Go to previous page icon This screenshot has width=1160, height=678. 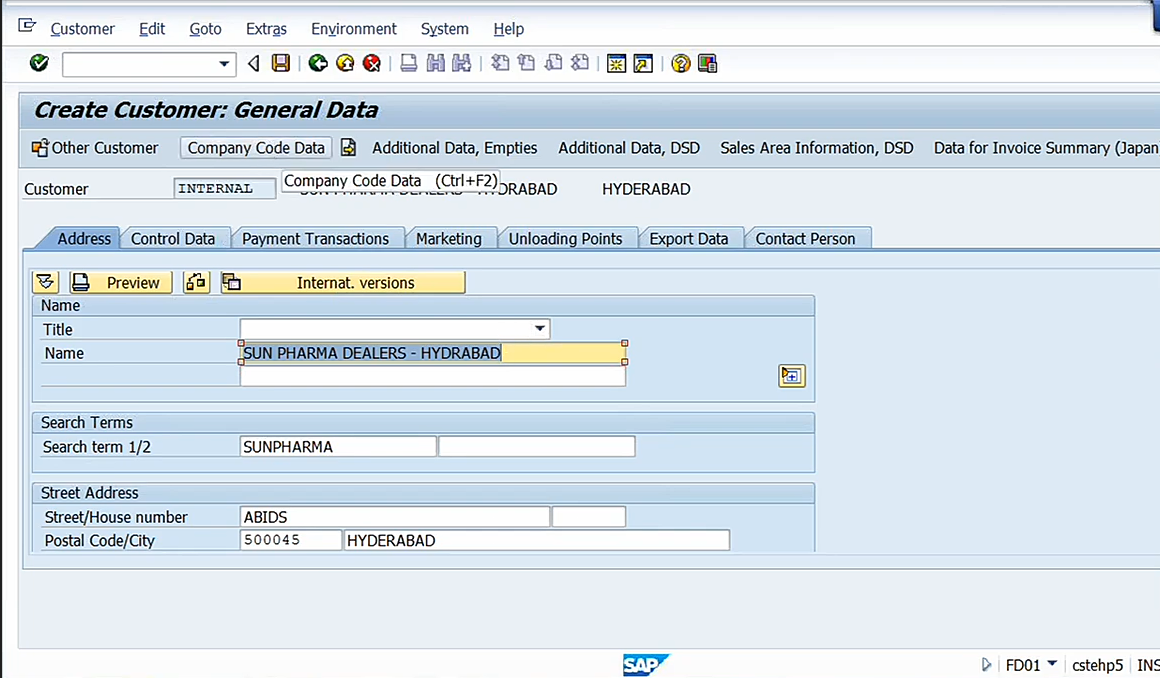[527, 64]
